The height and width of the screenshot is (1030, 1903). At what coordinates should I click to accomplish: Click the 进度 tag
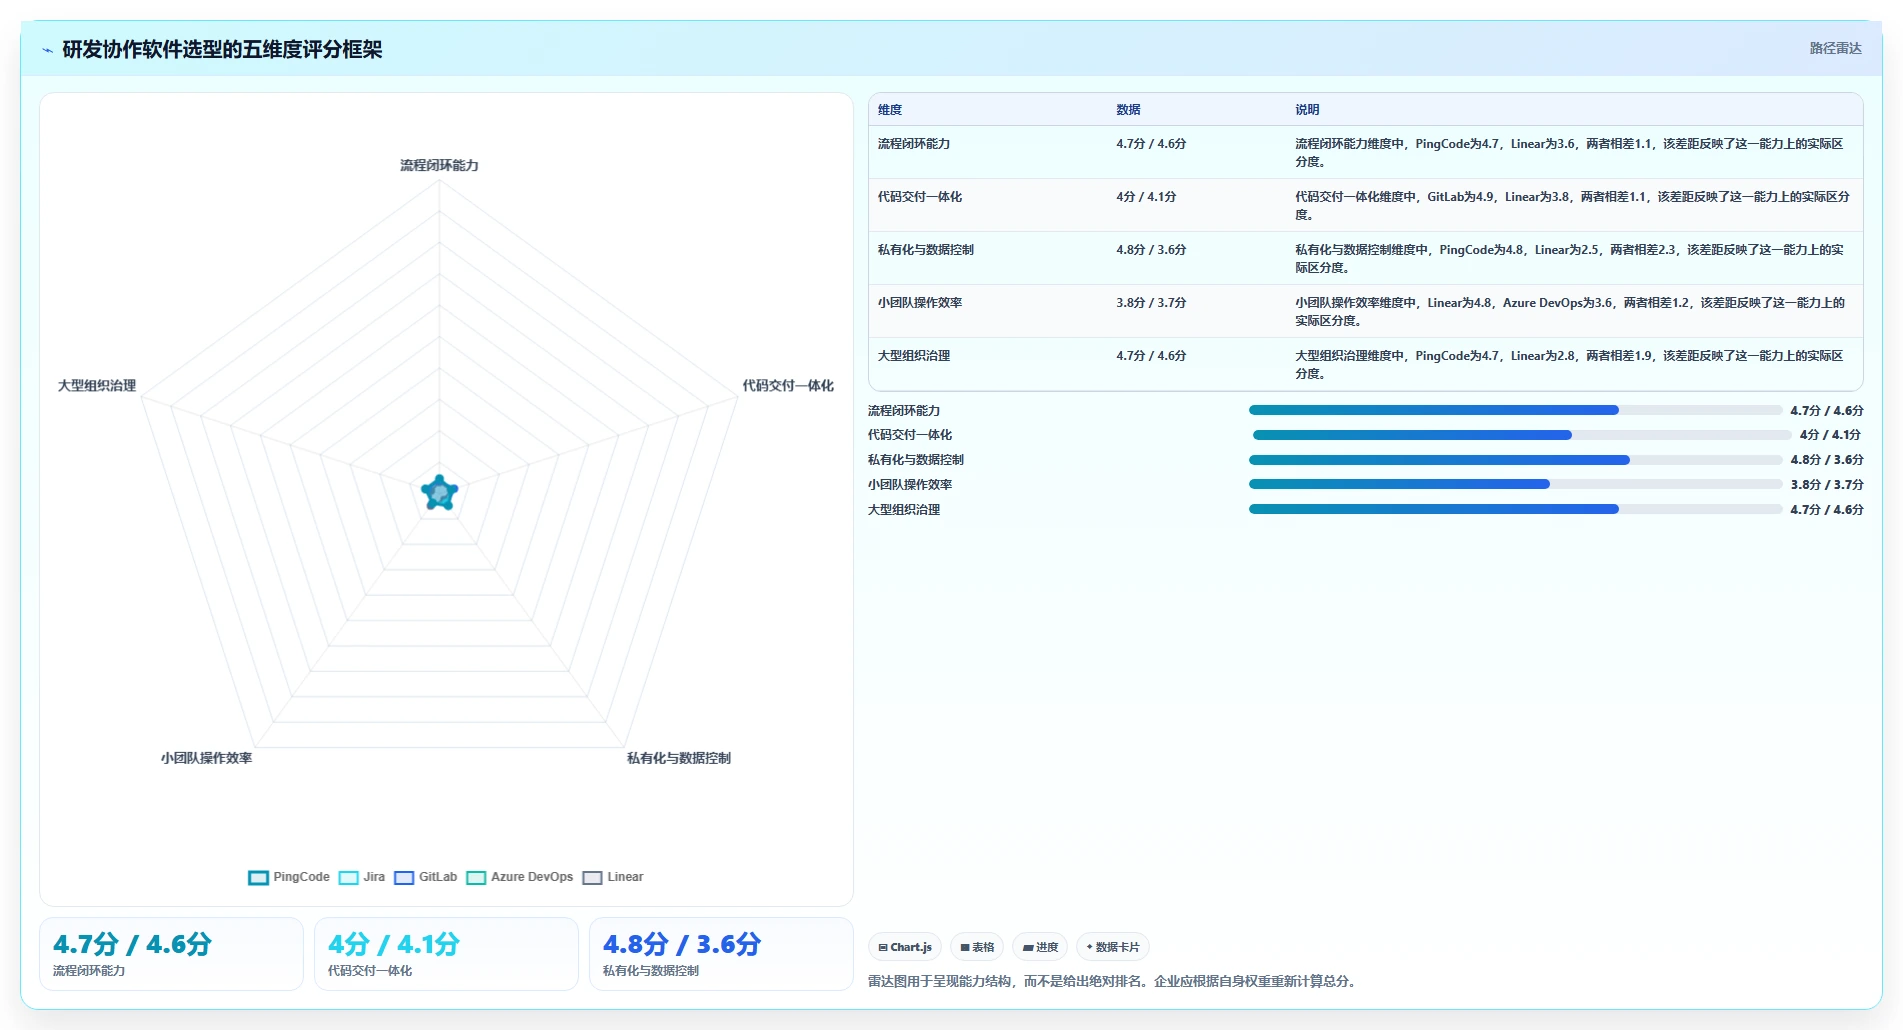click(x=1040, y=947)
